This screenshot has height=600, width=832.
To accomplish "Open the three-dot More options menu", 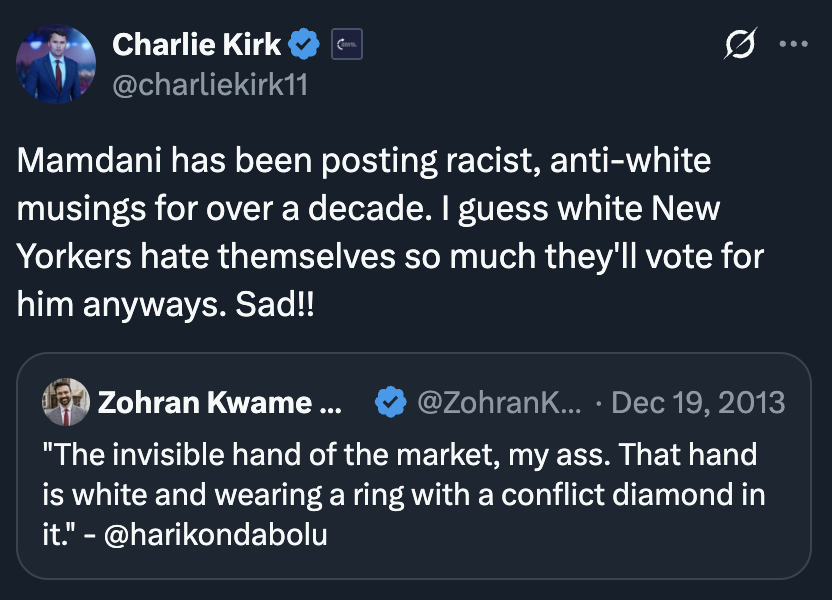I will tap(795, 45).
